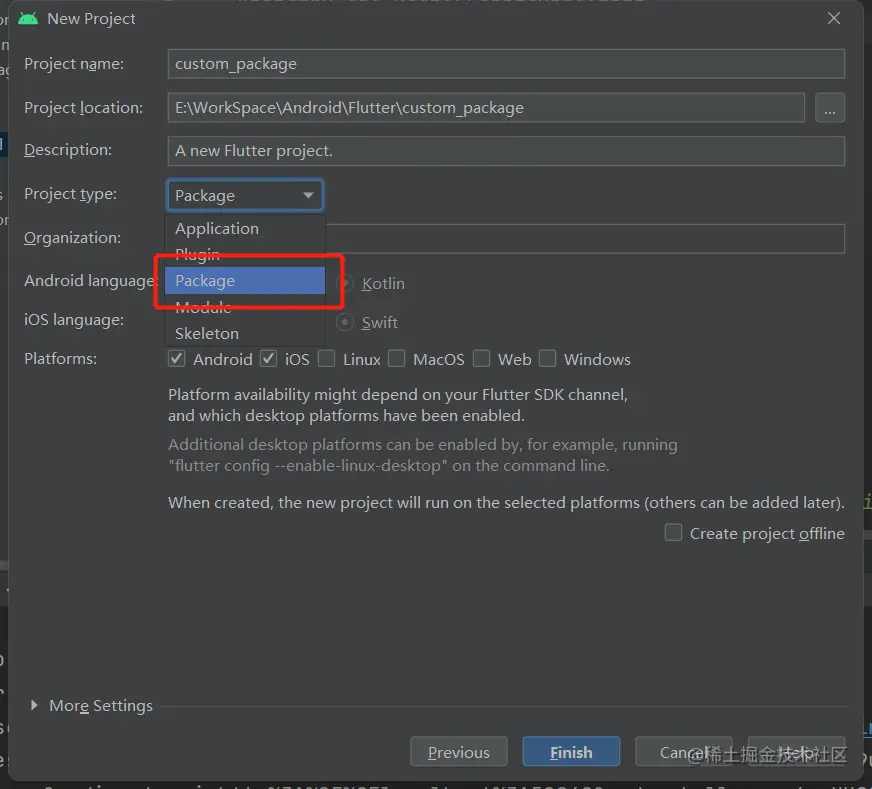Go back with the Previous button
The width and height of the screenshot is (872, 789).
tap(459, 752)
